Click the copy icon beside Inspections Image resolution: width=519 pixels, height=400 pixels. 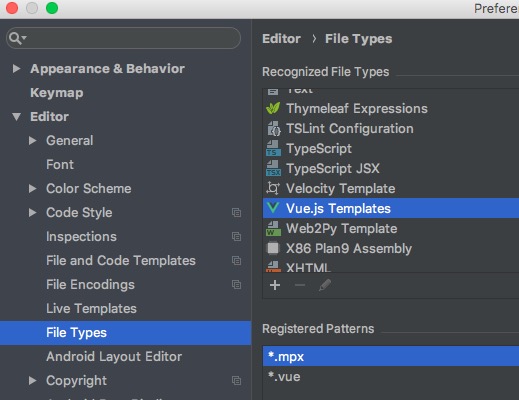pos(236,237)
